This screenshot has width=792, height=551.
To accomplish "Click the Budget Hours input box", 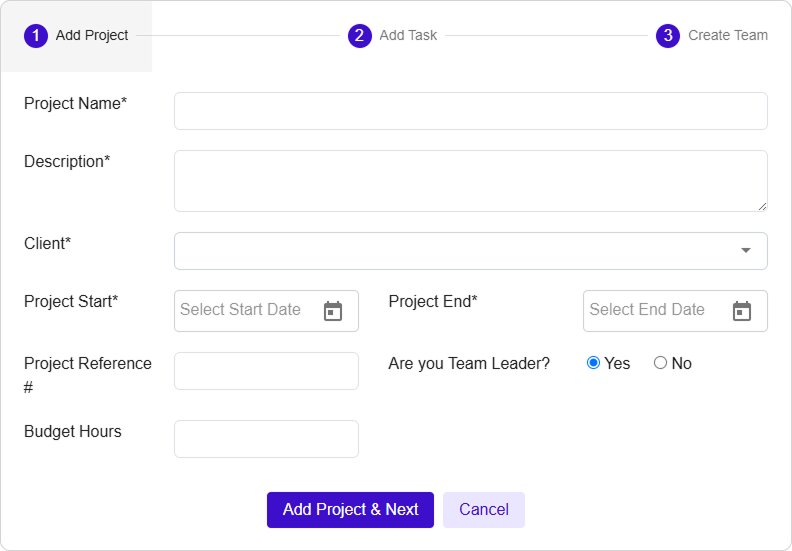I will coord(266,439).
